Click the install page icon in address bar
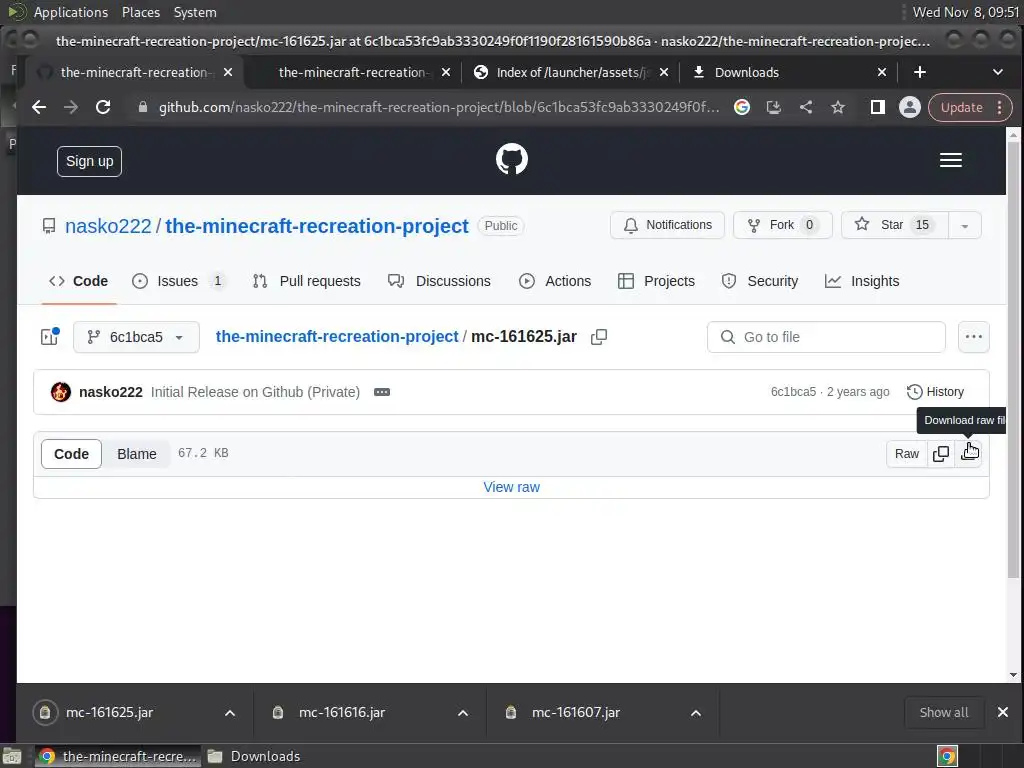Image resolution: width=1024 pixels, height=768 pixels. click(x=774, y=107)
